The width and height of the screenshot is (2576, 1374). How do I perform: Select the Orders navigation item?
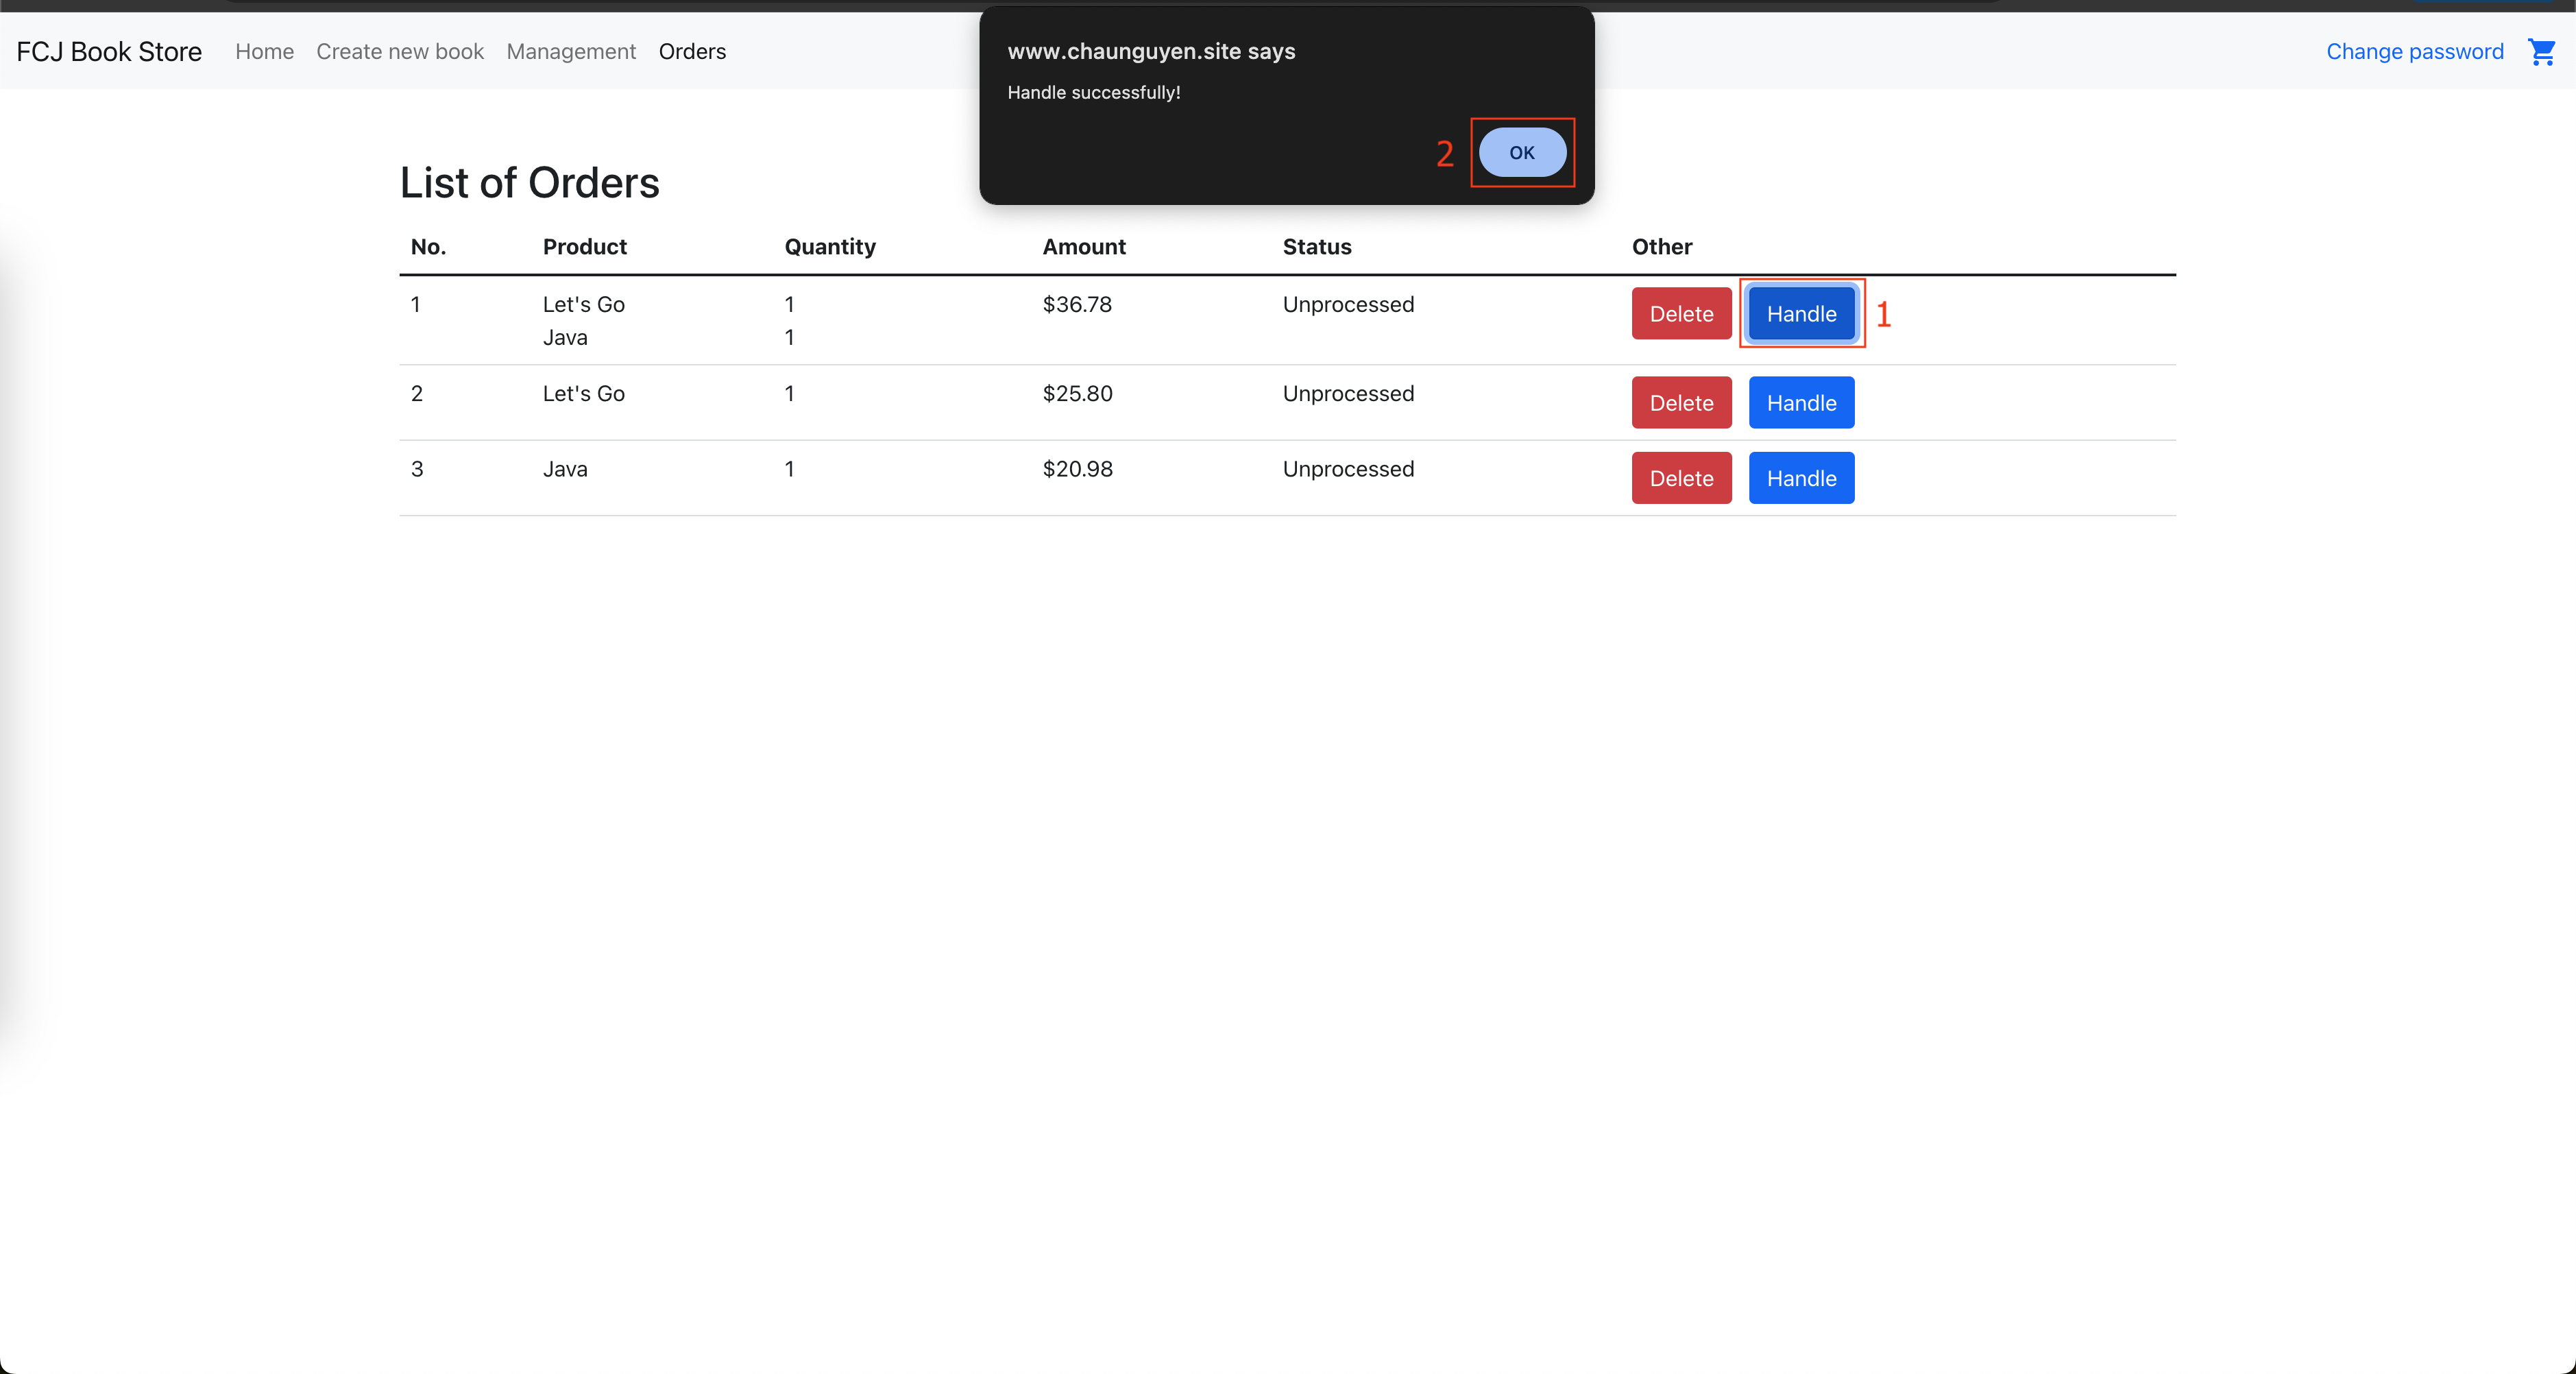(x=692, y=51)
